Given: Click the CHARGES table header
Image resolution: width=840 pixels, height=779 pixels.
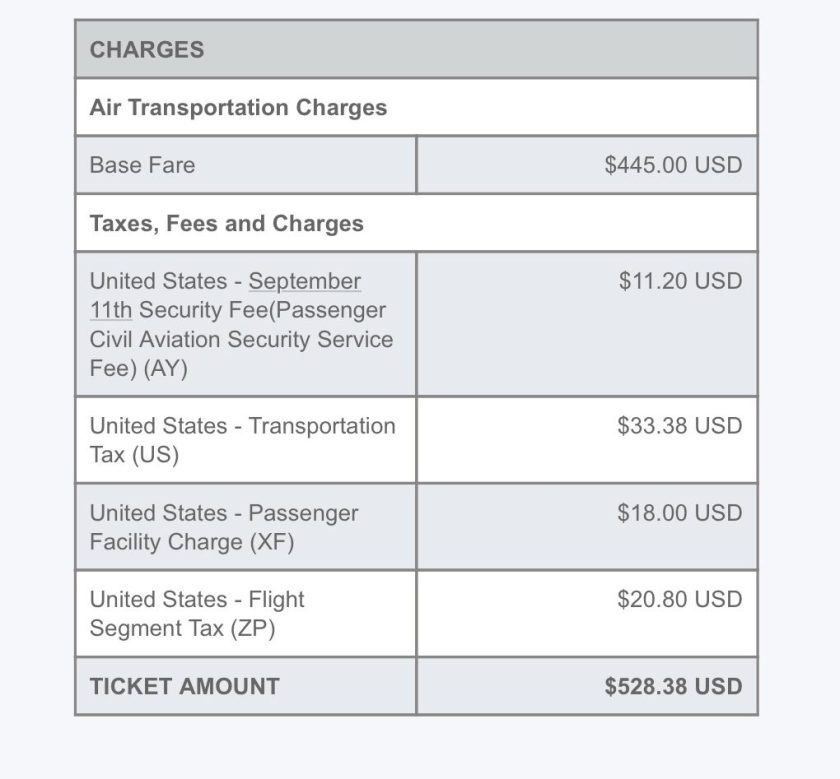Looking at the screenshot, I should coord(147,50).
